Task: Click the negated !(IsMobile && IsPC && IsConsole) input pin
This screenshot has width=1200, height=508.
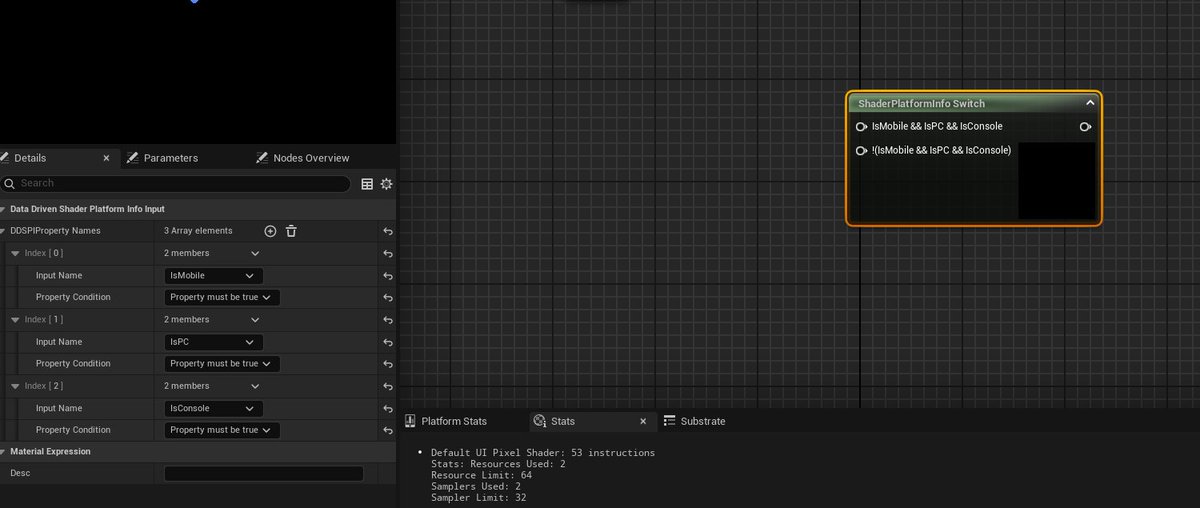Action: coord(861,151)
